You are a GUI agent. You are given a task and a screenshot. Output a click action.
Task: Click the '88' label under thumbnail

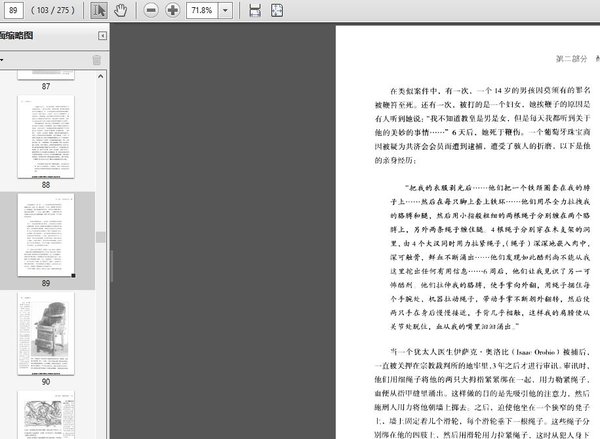click(x=46, y=185)
